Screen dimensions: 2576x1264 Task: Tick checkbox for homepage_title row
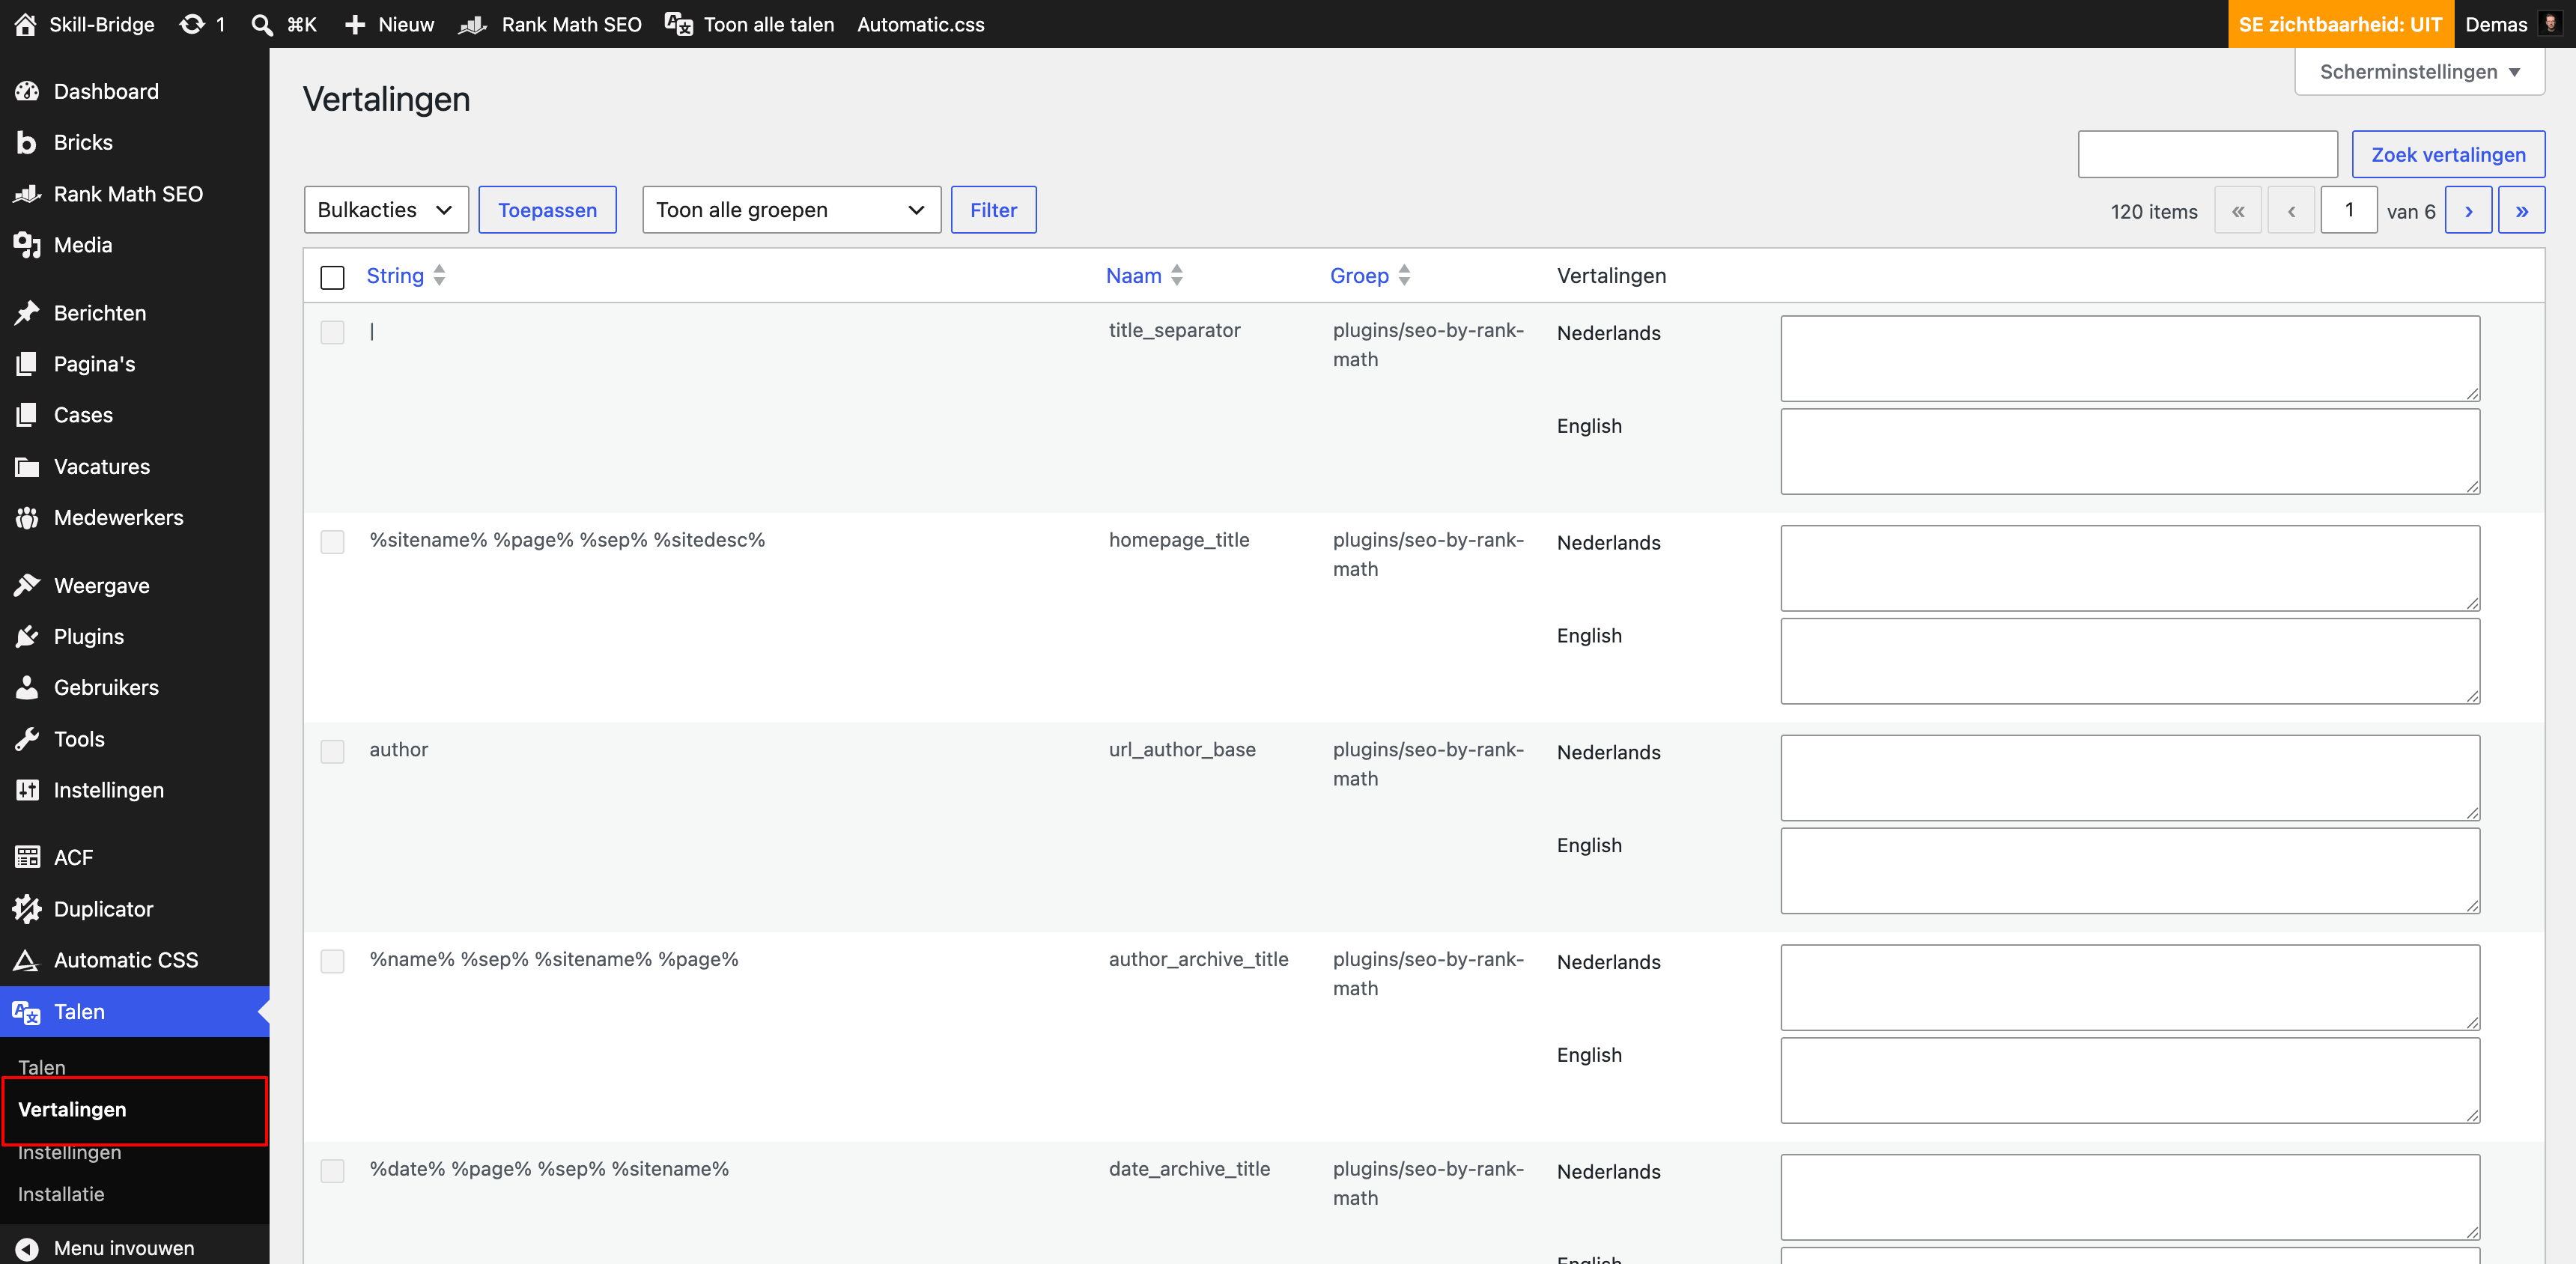click(x=332, y=542)
